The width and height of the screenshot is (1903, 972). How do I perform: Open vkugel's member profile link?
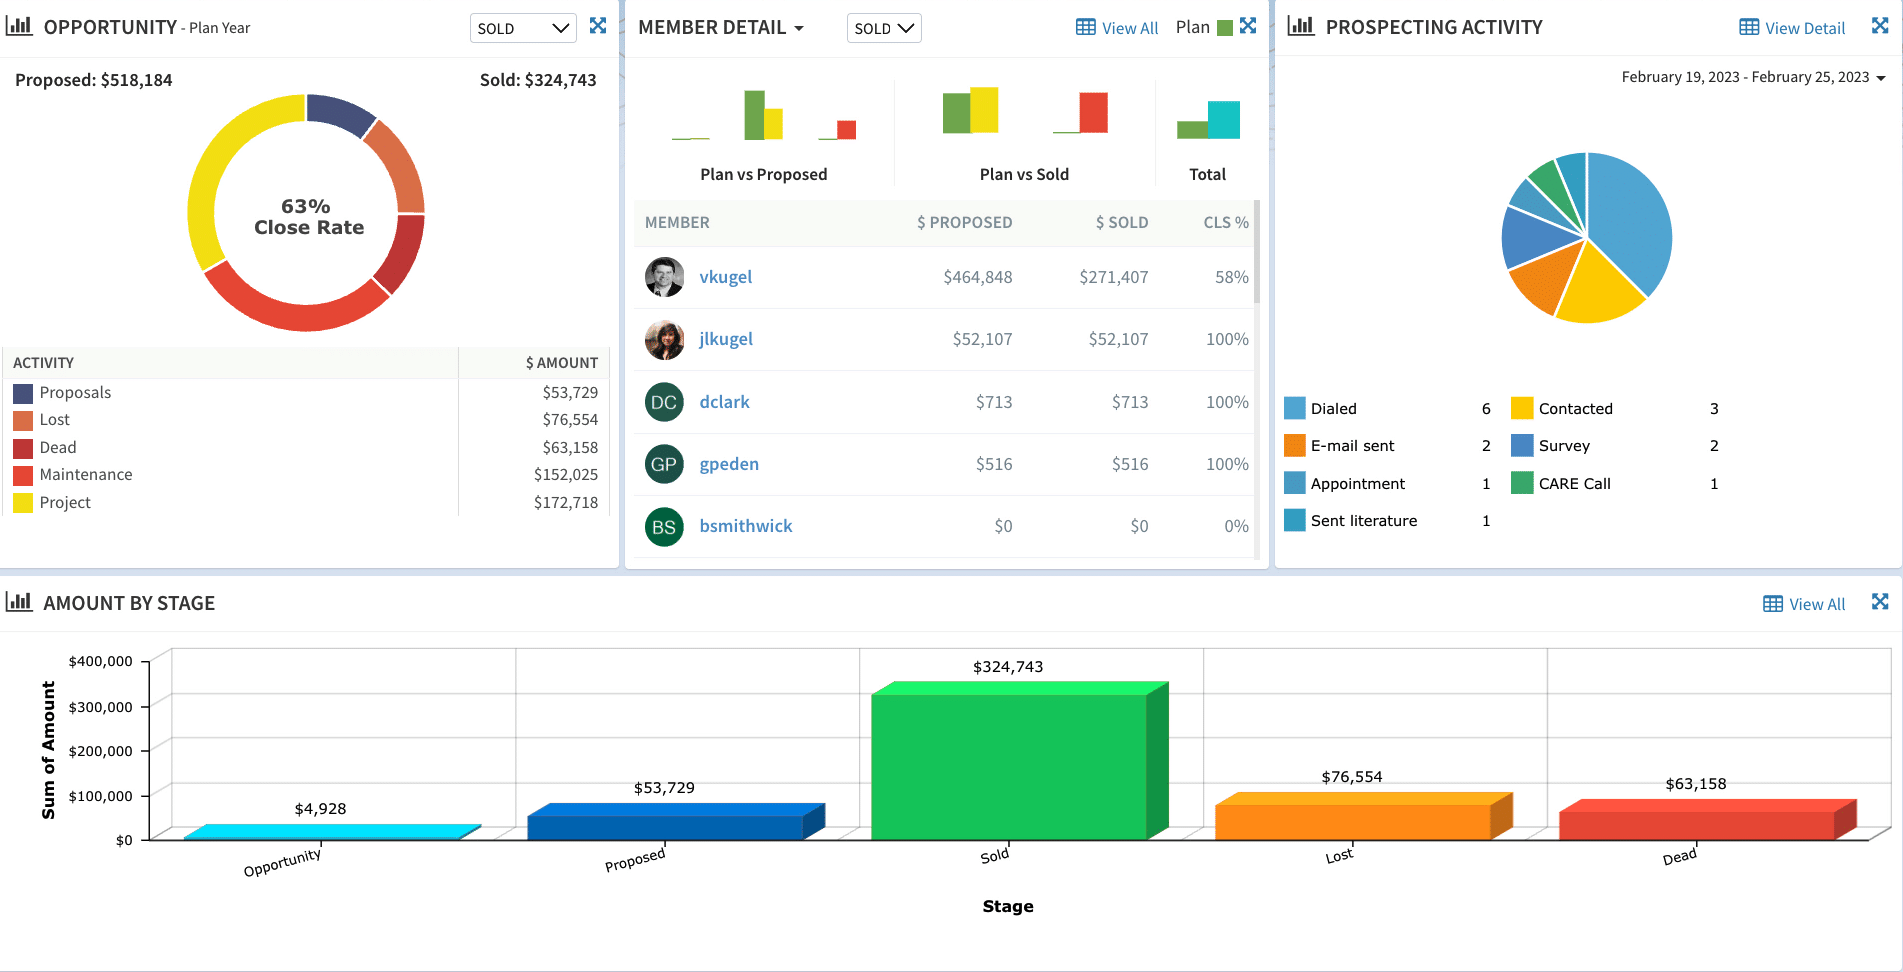pos(726,277)
